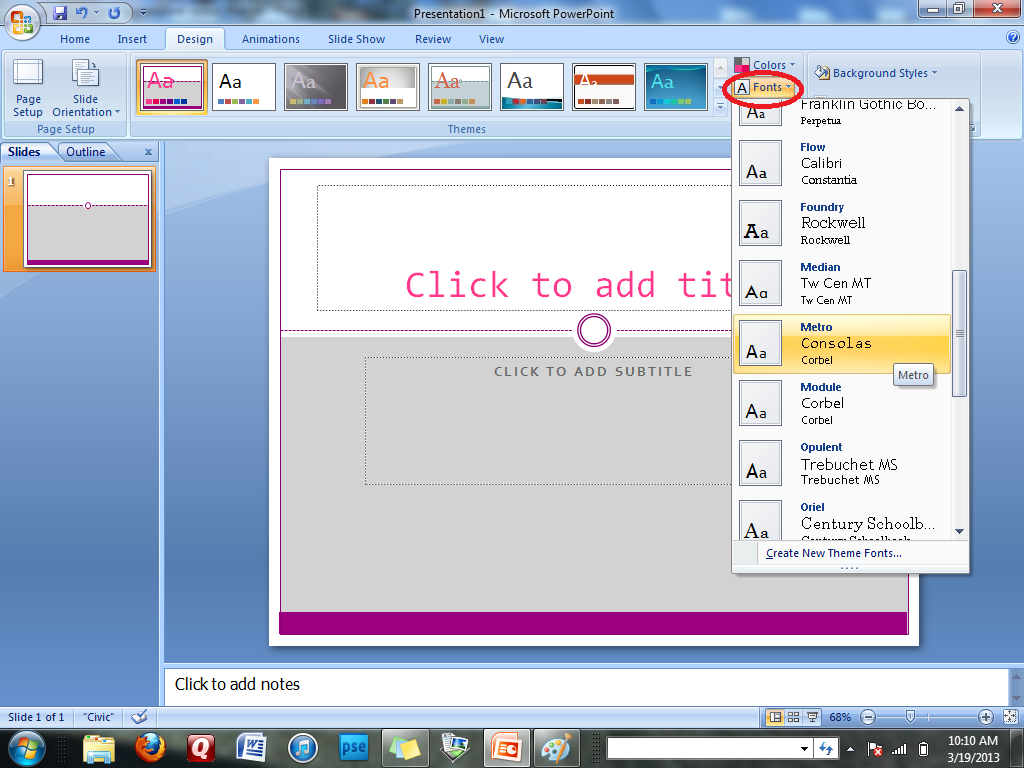The image size is (1024, 768).
Task: Click the title placeholder on the slide
Action: (524, 248)
